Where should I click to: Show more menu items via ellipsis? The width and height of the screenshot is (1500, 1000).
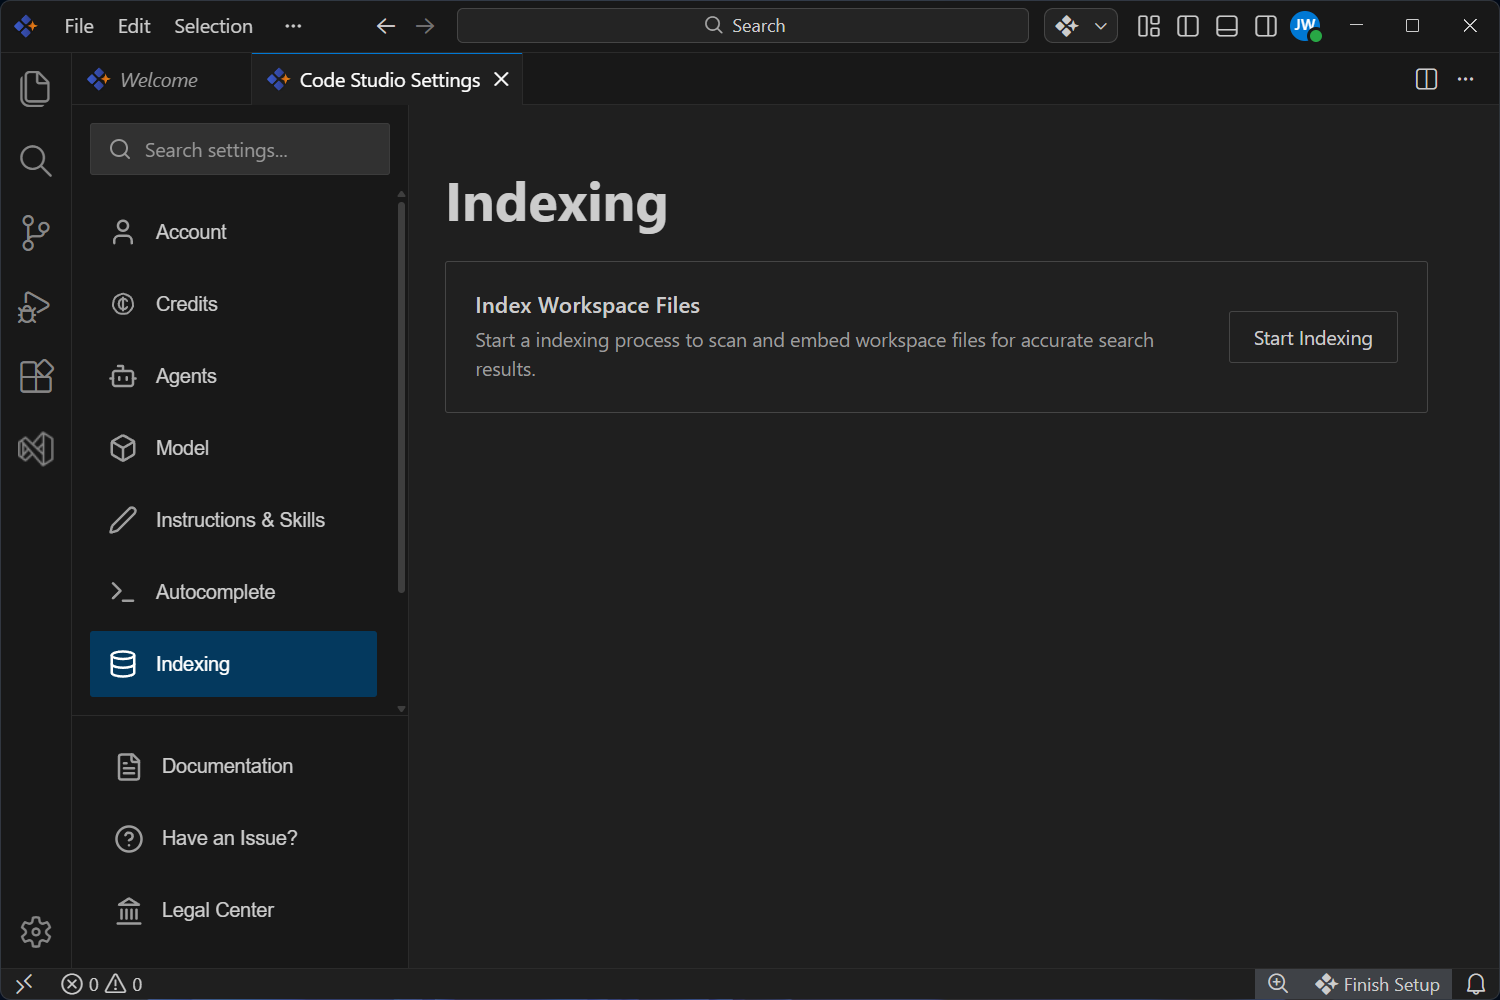tap(293, 26)
